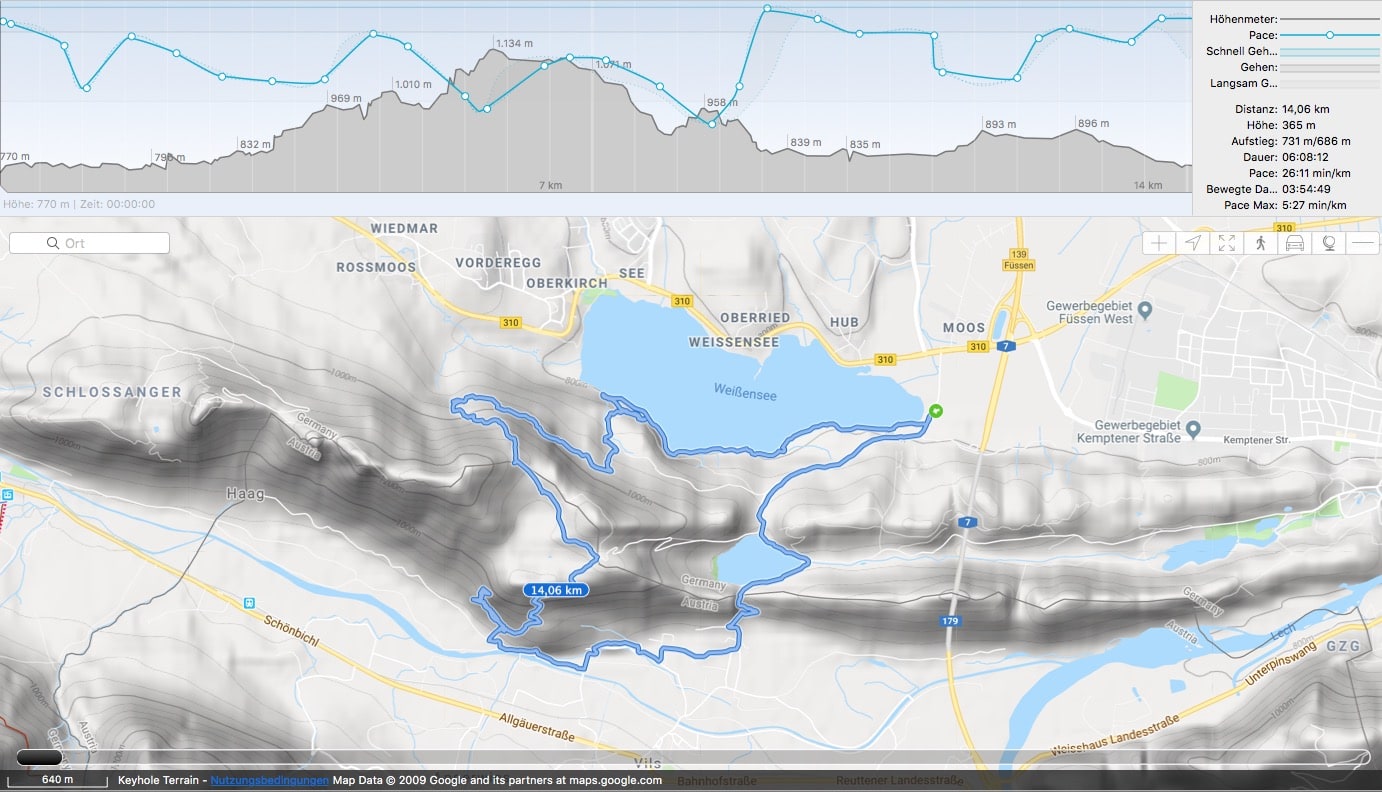Click the OBERKIRCH map label
1382x792 pixels.
[x=567, y=283]
